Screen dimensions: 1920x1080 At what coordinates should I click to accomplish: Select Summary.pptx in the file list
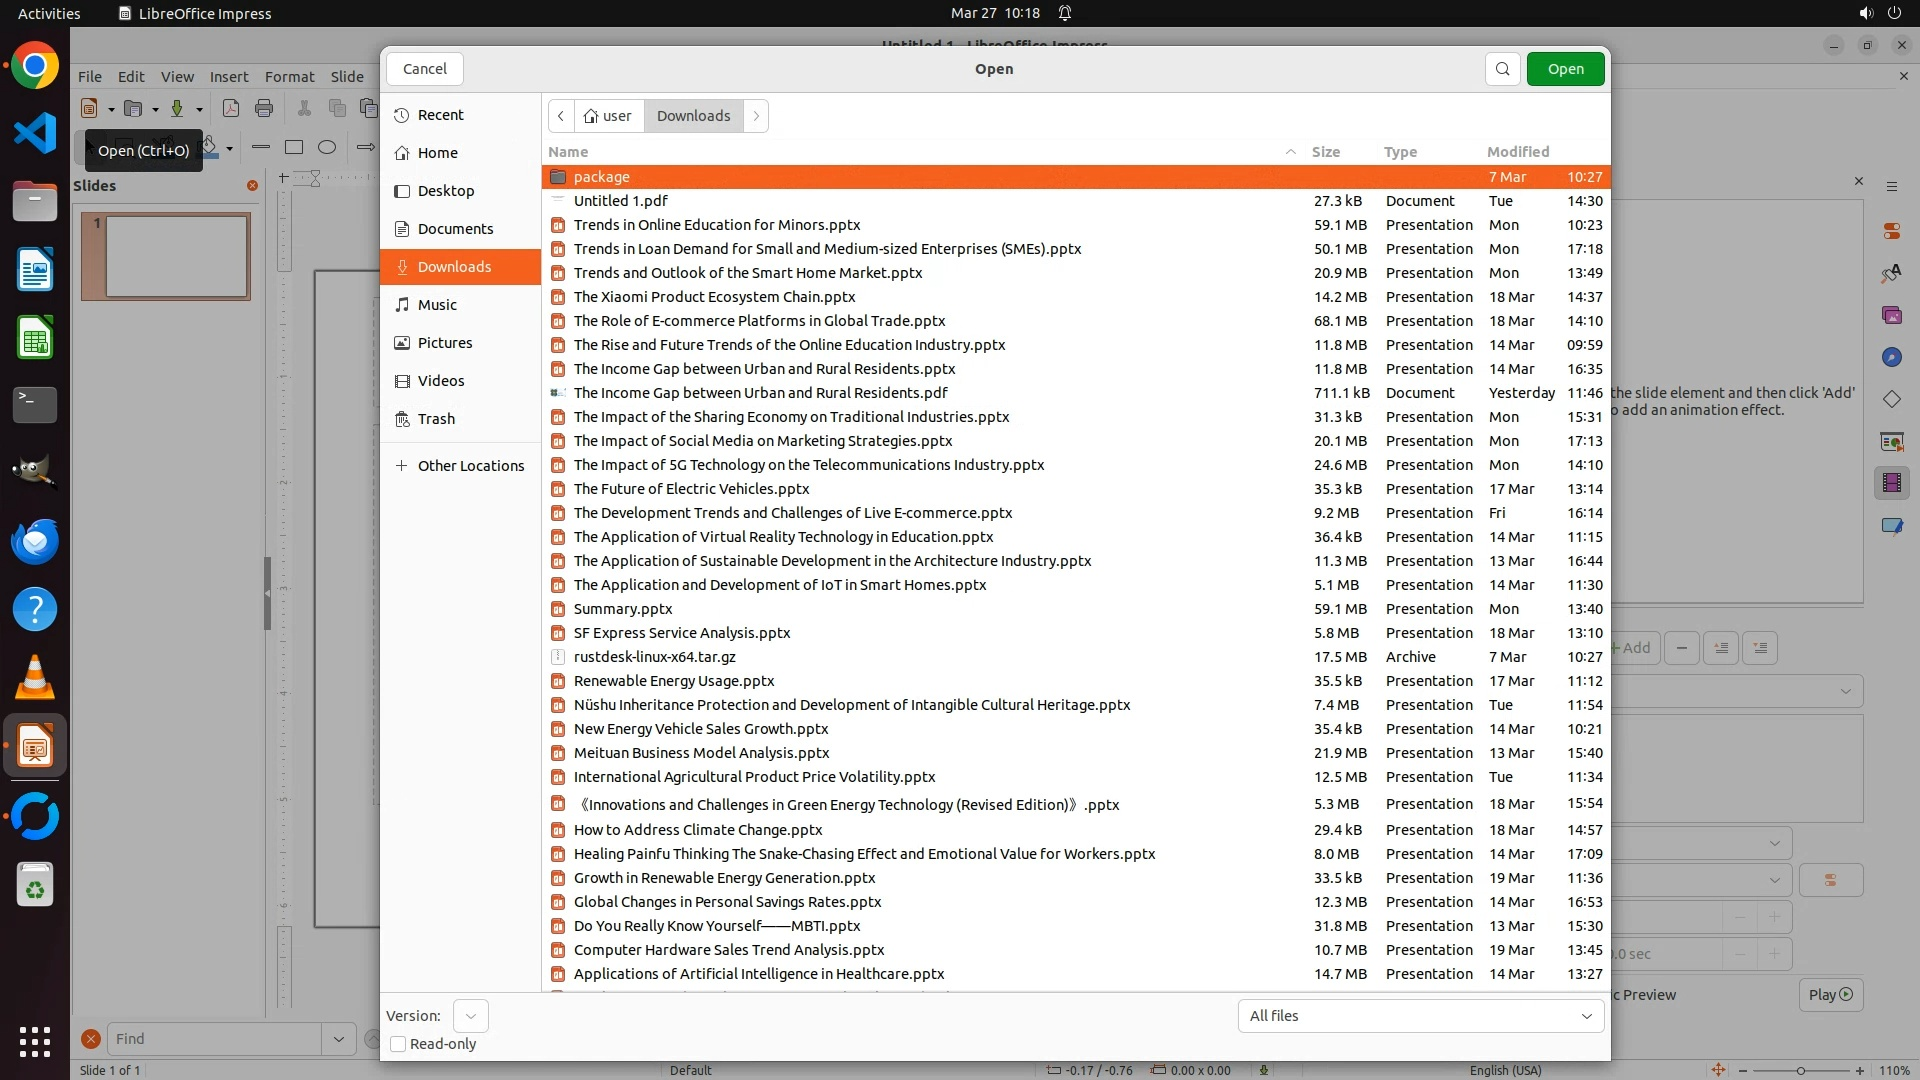click(622, 609)
